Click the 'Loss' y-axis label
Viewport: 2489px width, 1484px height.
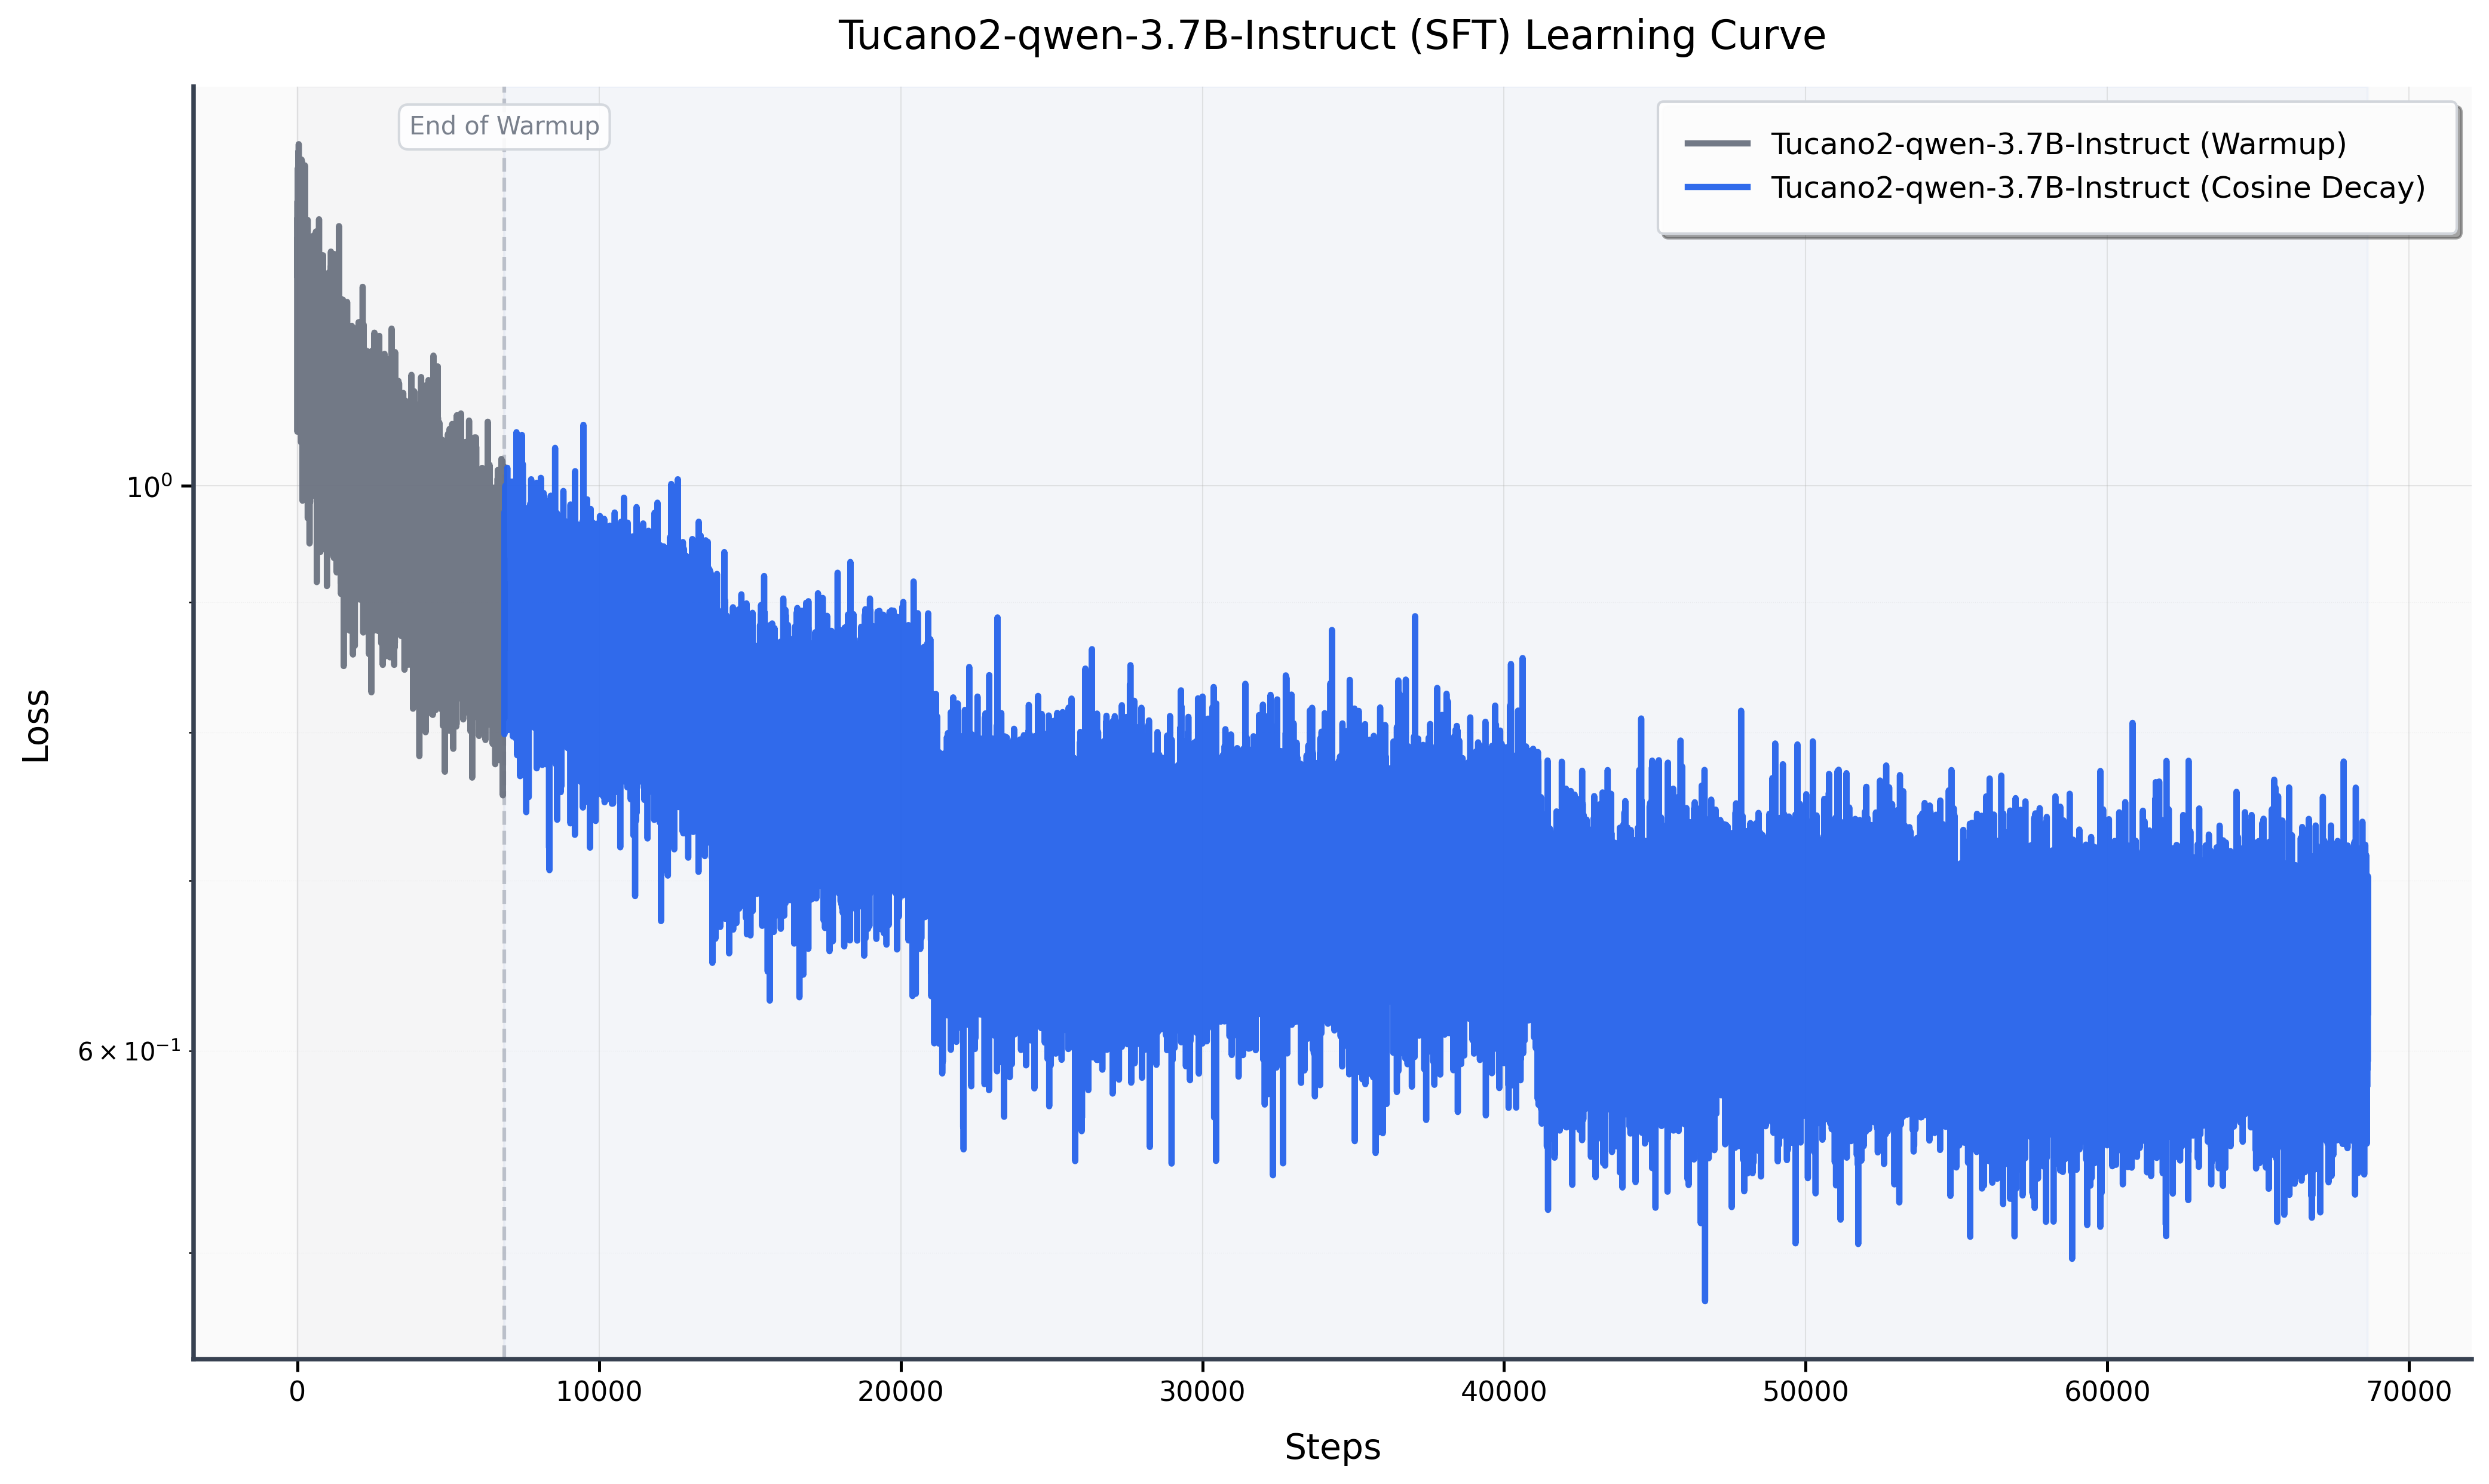(37, 725)
